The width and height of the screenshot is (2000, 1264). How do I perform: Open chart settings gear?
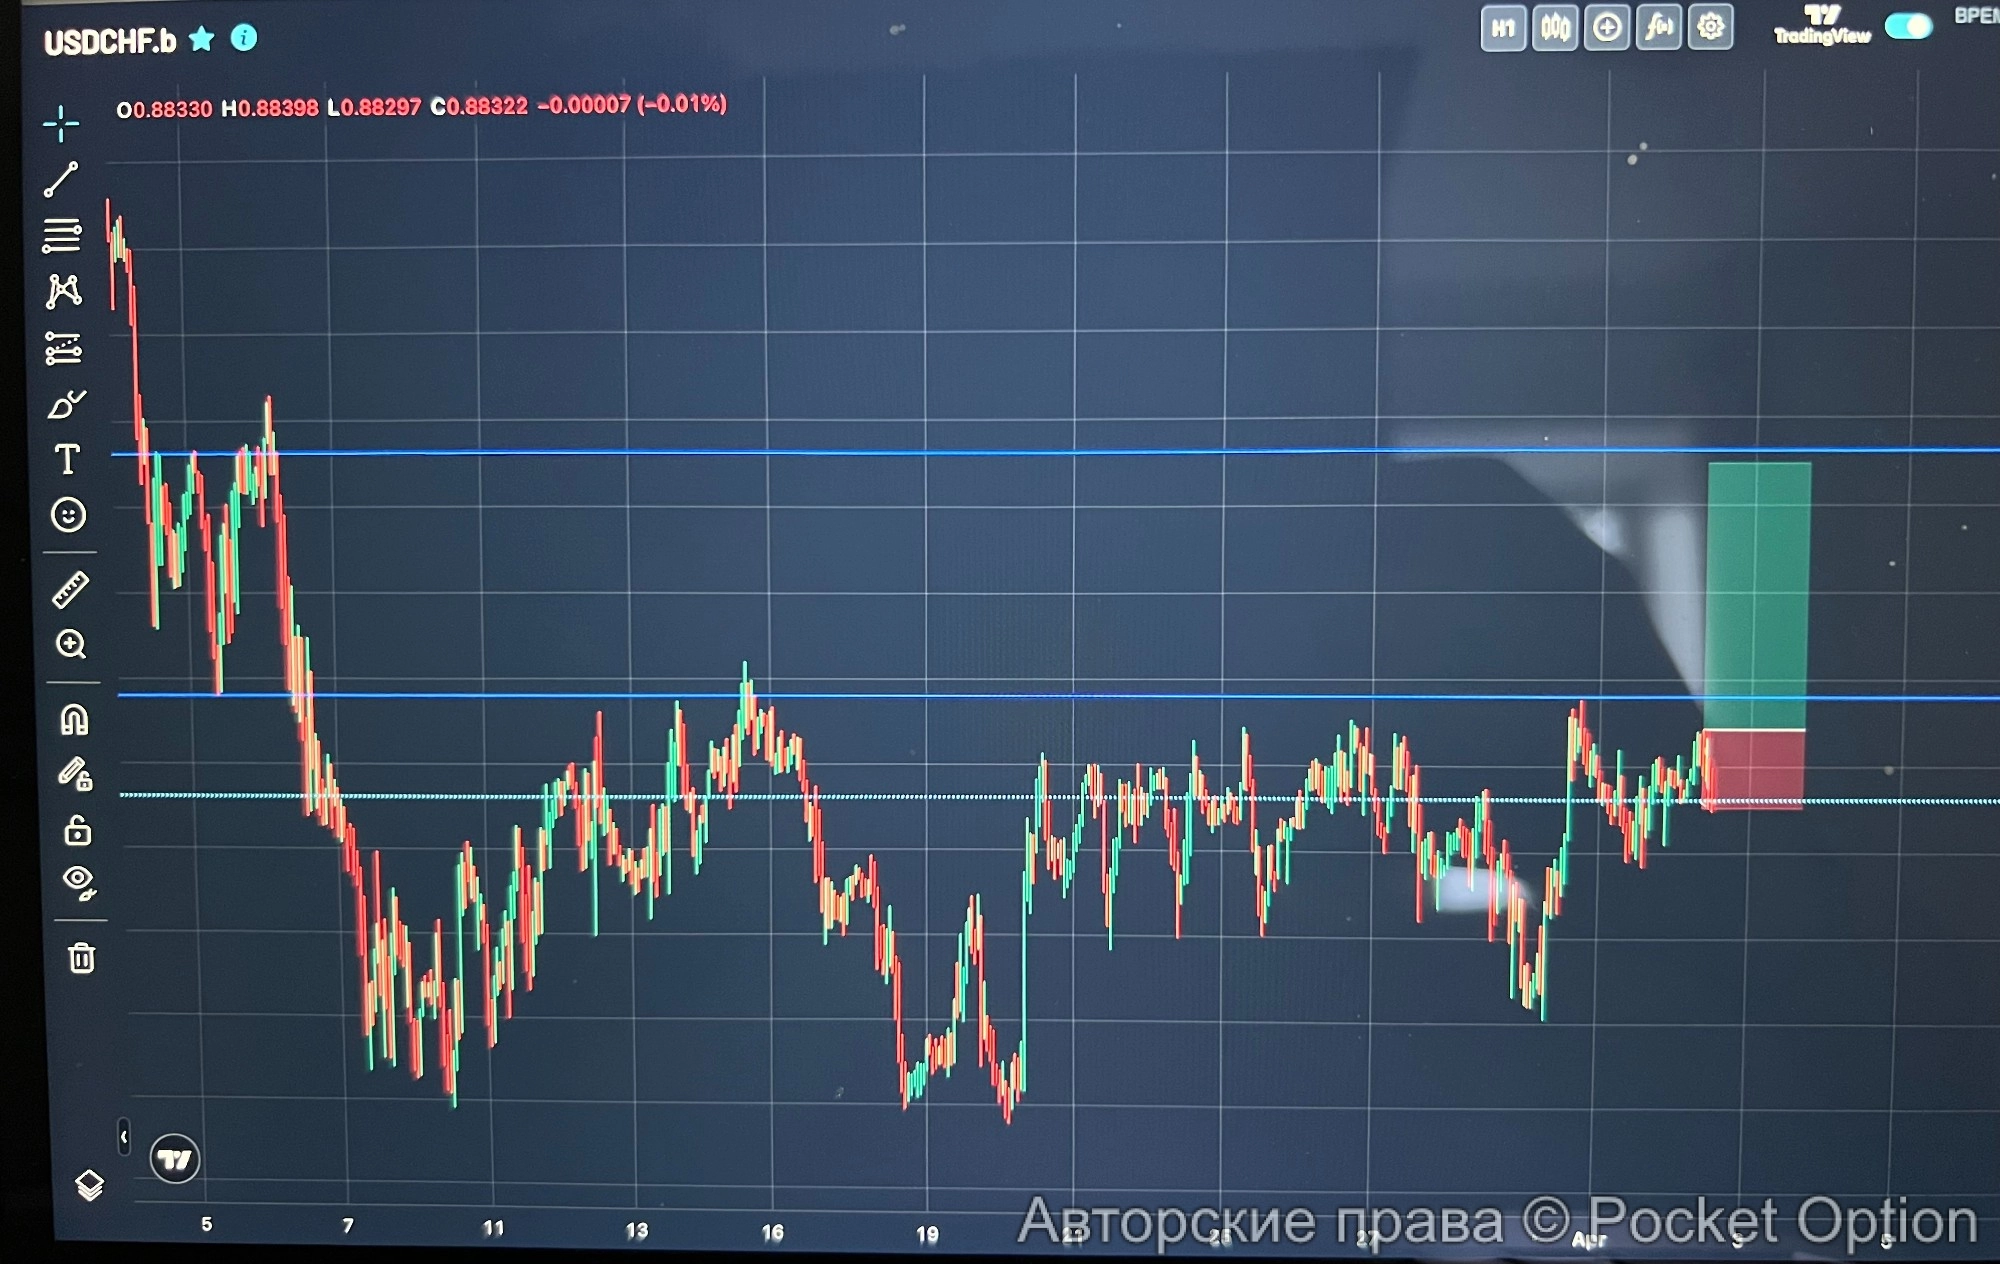pyautogui.click(x=1711, y=27)
